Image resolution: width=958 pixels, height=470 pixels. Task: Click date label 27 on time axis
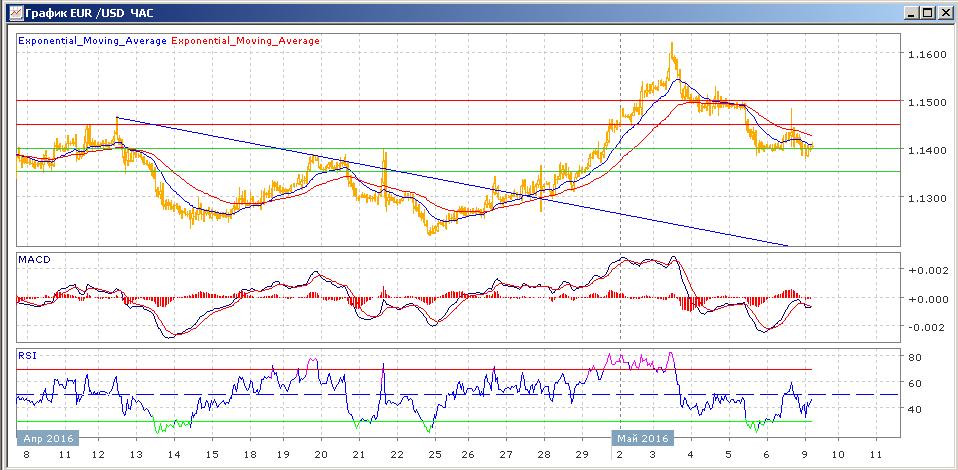click(506, 455)
